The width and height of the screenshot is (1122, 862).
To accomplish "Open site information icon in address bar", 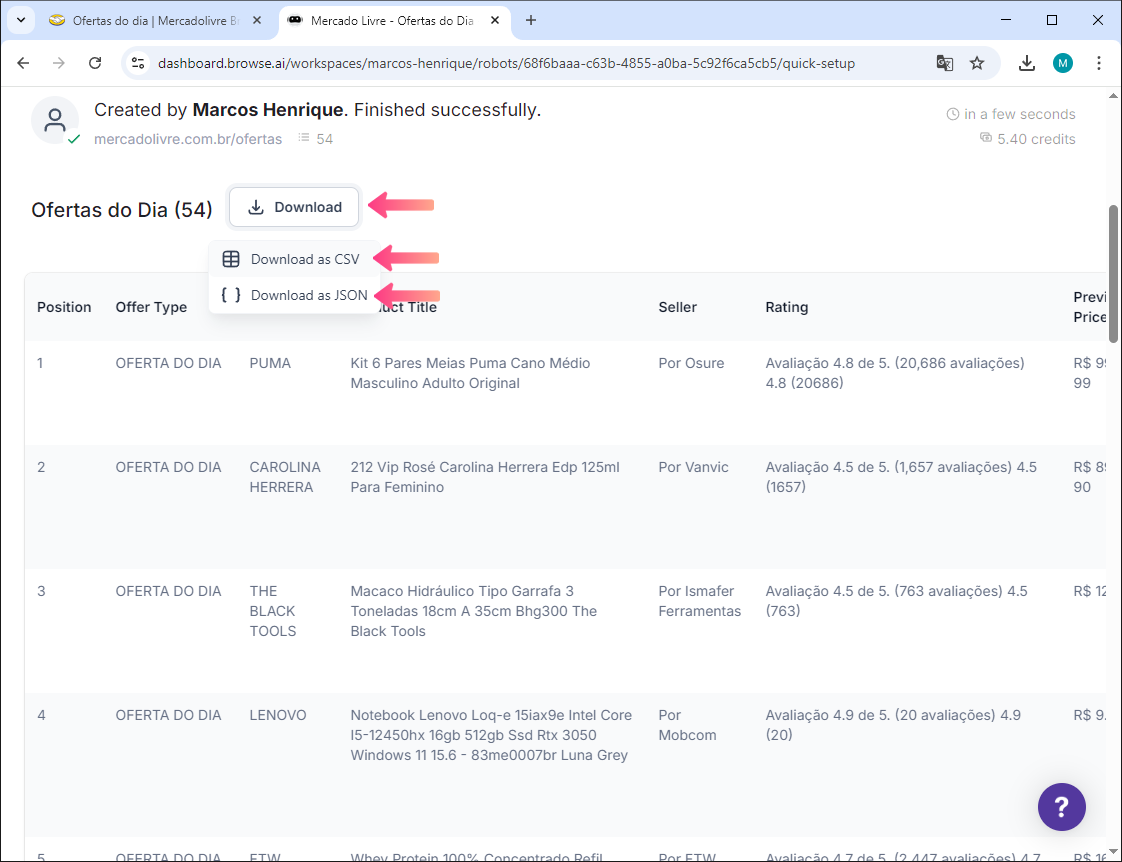I will click(x=138, y=63).
